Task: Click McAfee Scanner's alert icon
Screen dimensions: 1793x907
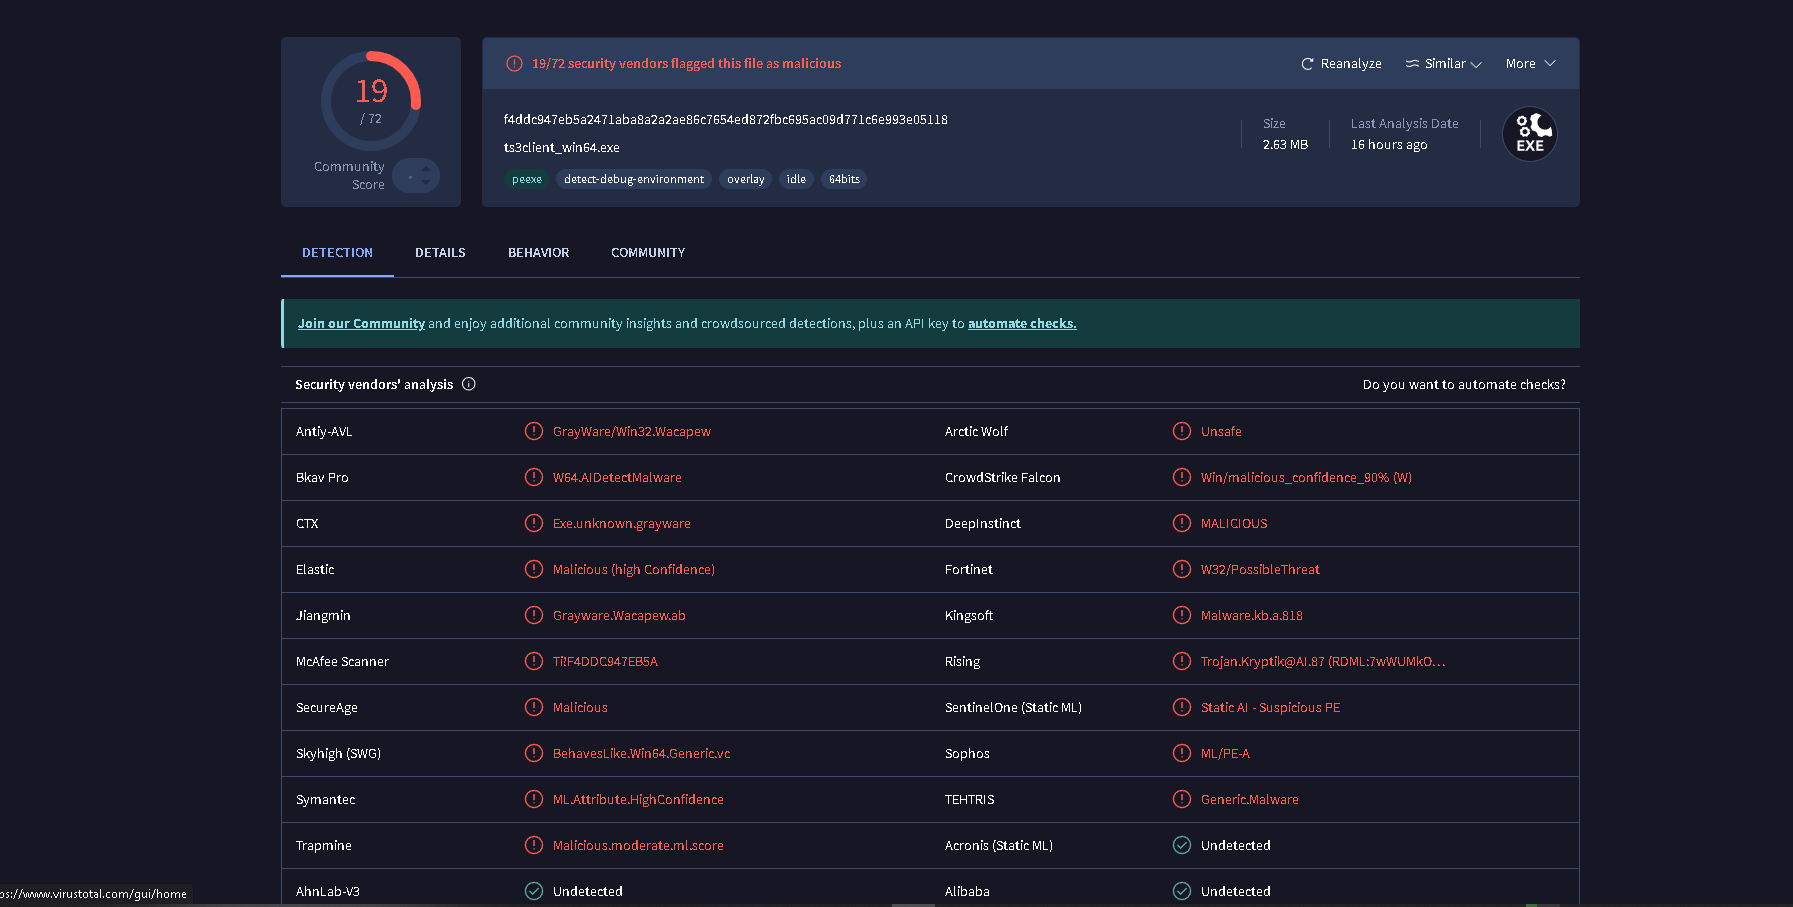Action: tap(534, 662)
